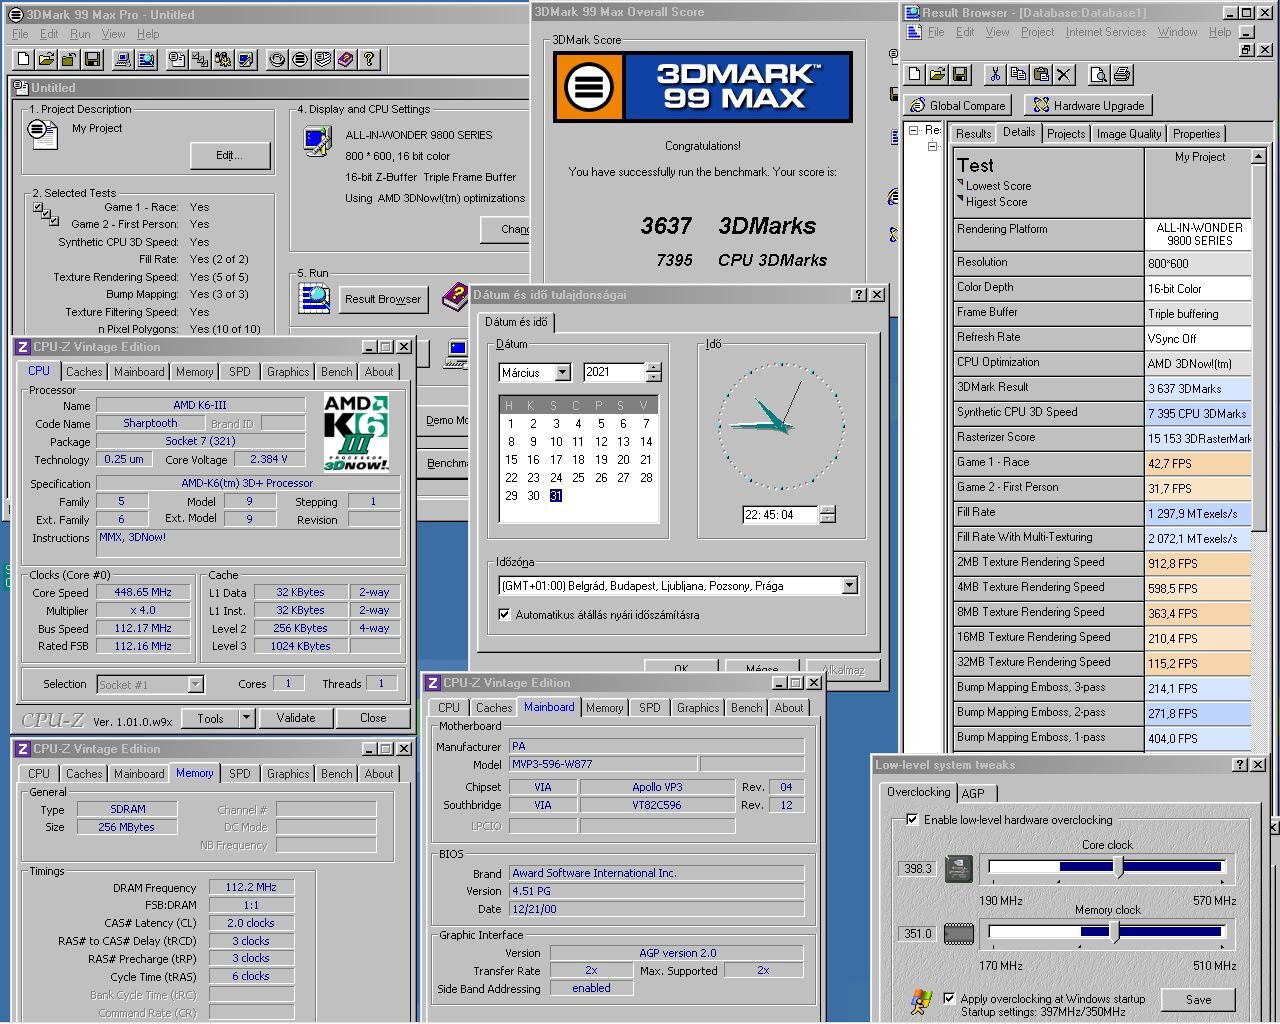Open the Caches tab in top CPU-Z window
Screen dimensions: 1280x1024
(84, 371)
